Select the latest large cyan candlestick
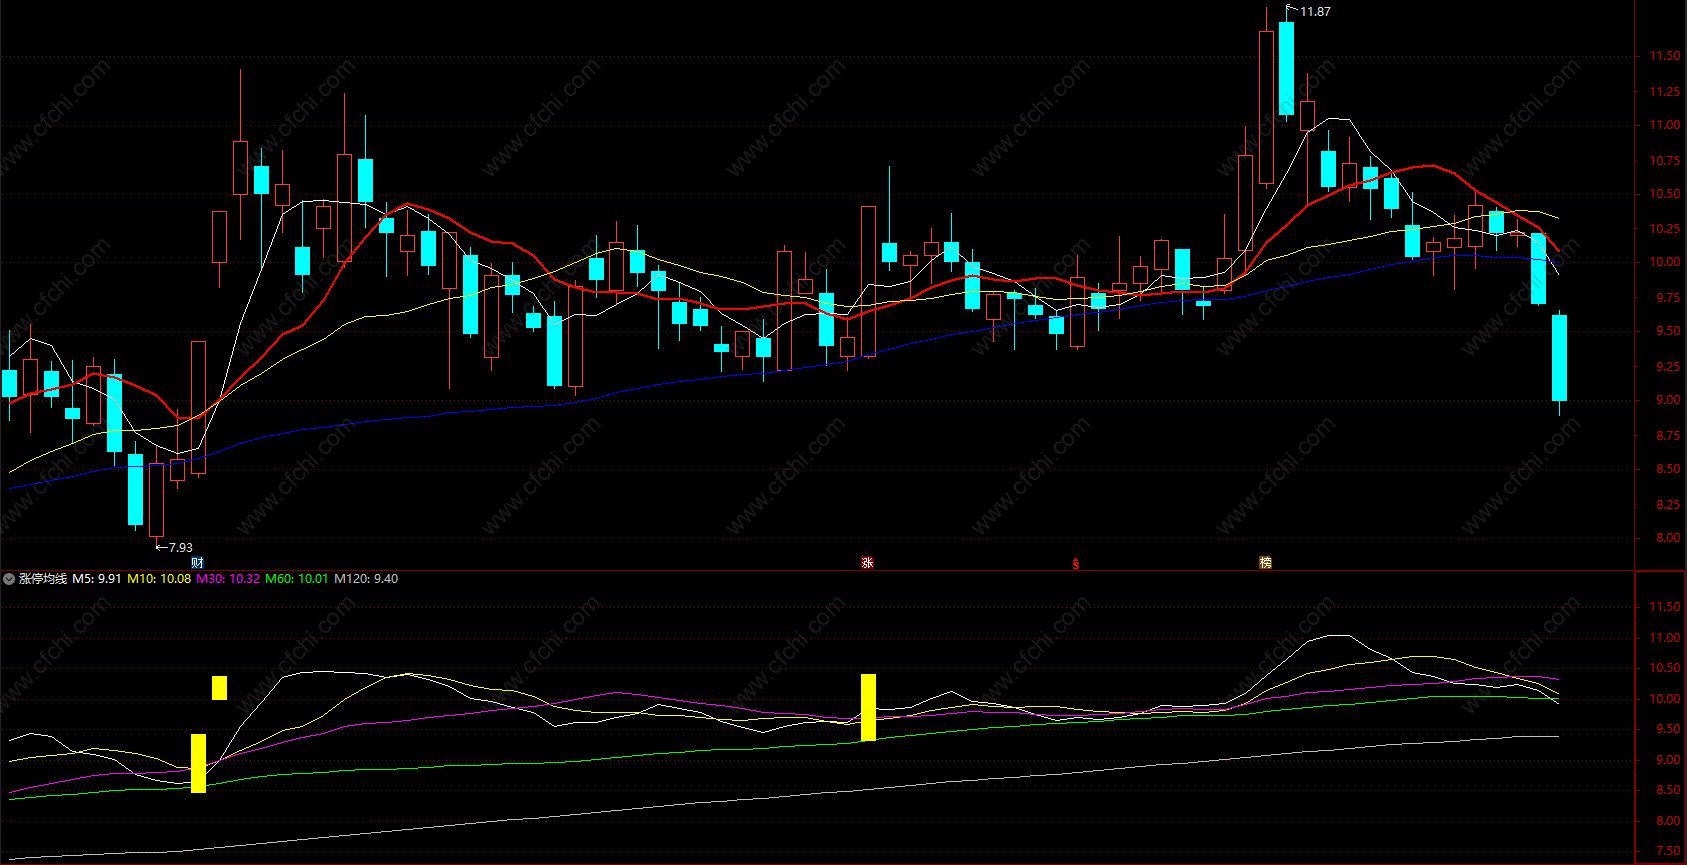 1559,358
